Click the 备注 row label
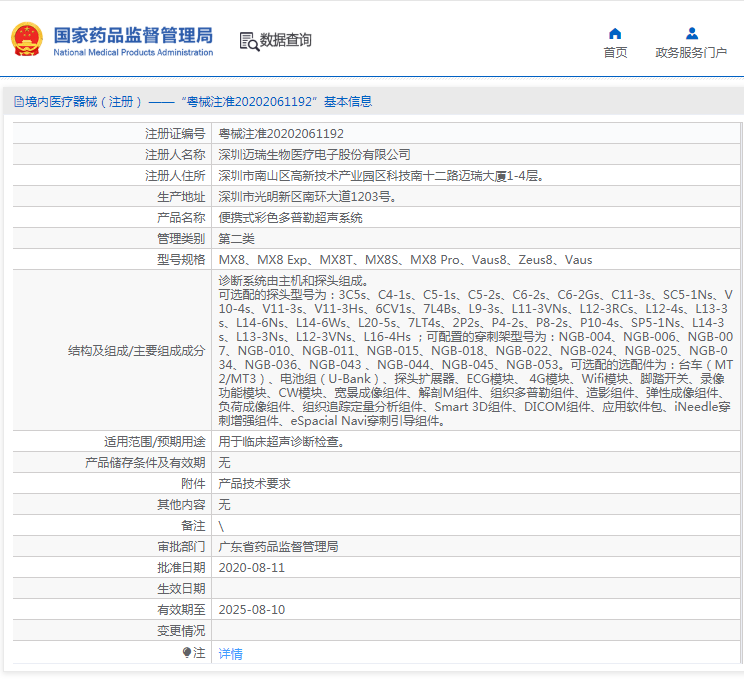The image size is (744, 680). pos(193,526)
